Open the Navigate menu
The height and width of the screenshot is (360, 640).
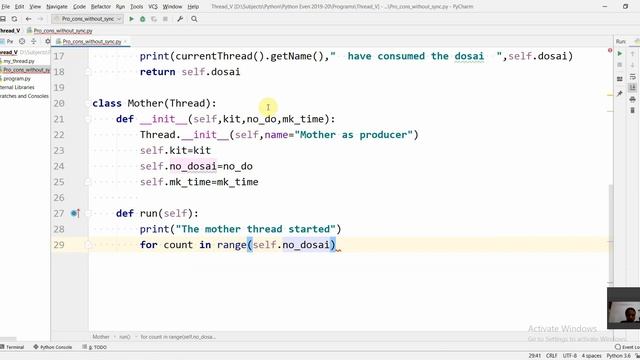click(57, 7)
